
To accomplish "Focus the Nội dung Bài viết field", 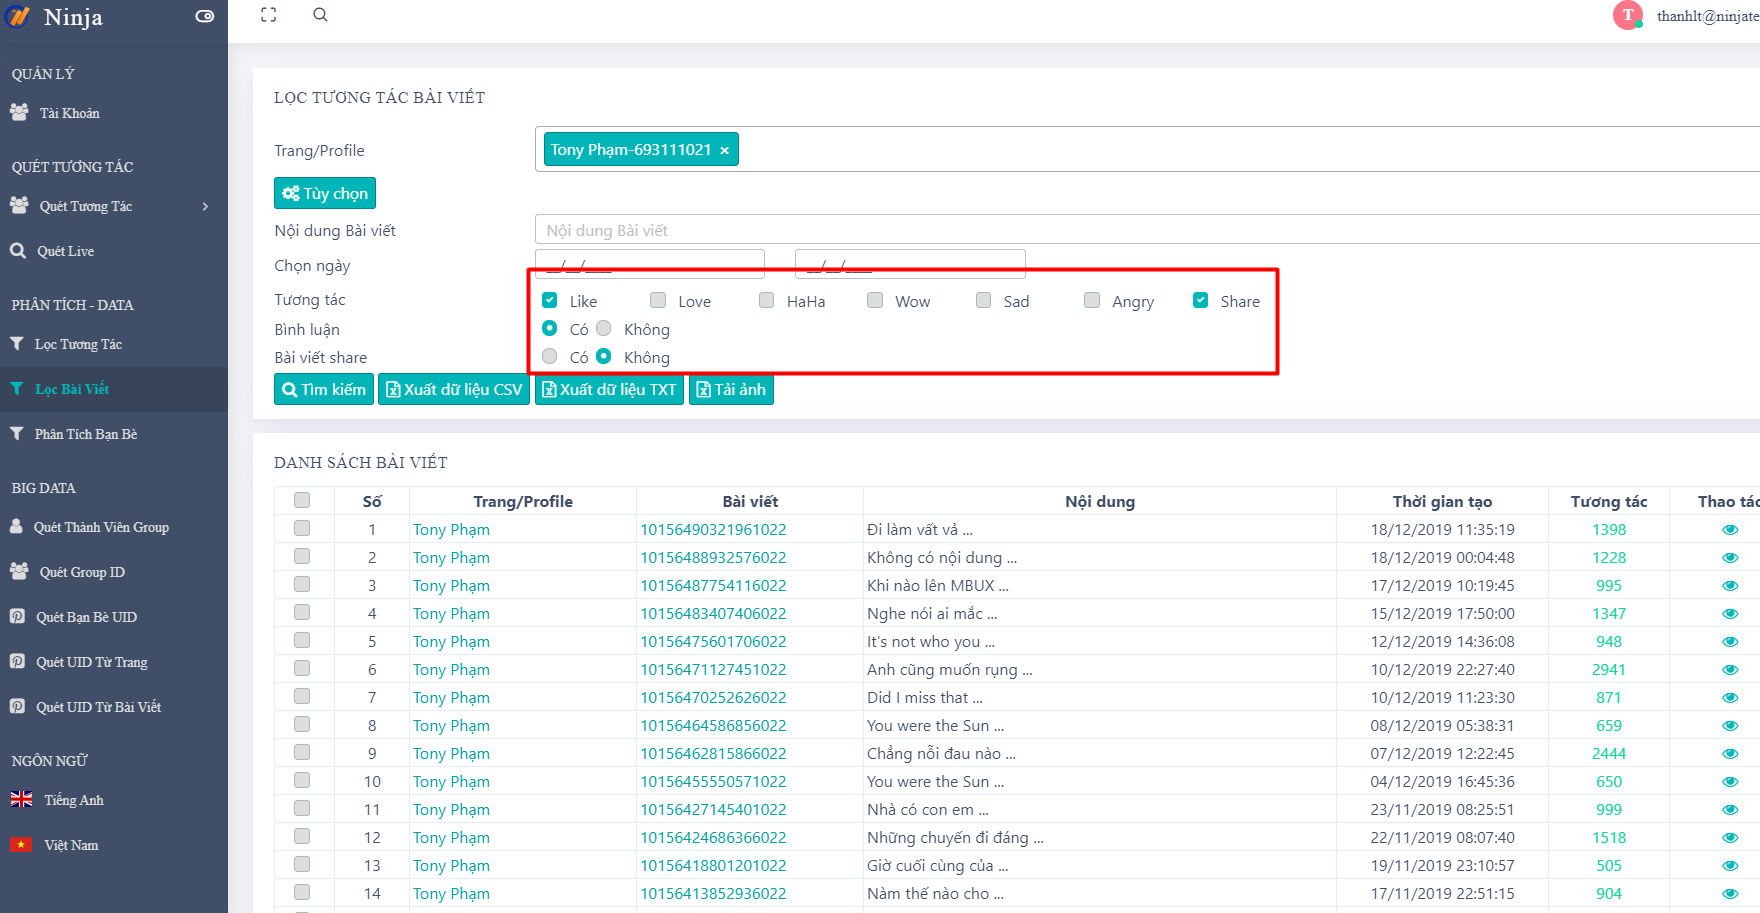I will point(1147,229).
